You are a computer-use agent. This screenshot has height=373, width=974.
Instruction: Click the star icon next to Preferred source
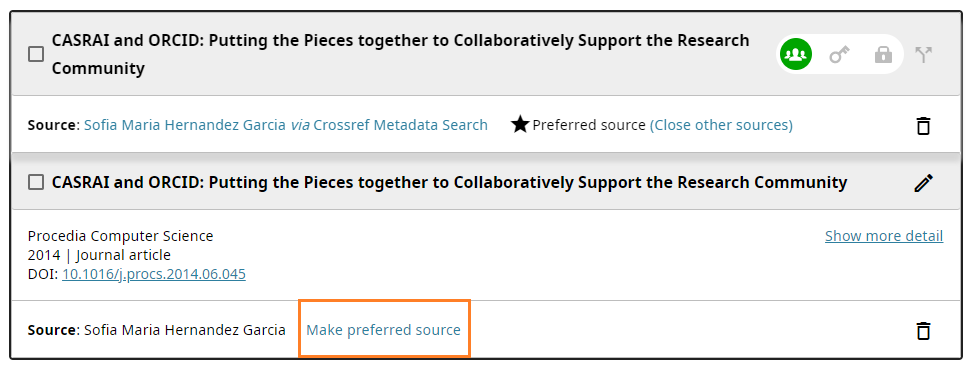(520, 124)
